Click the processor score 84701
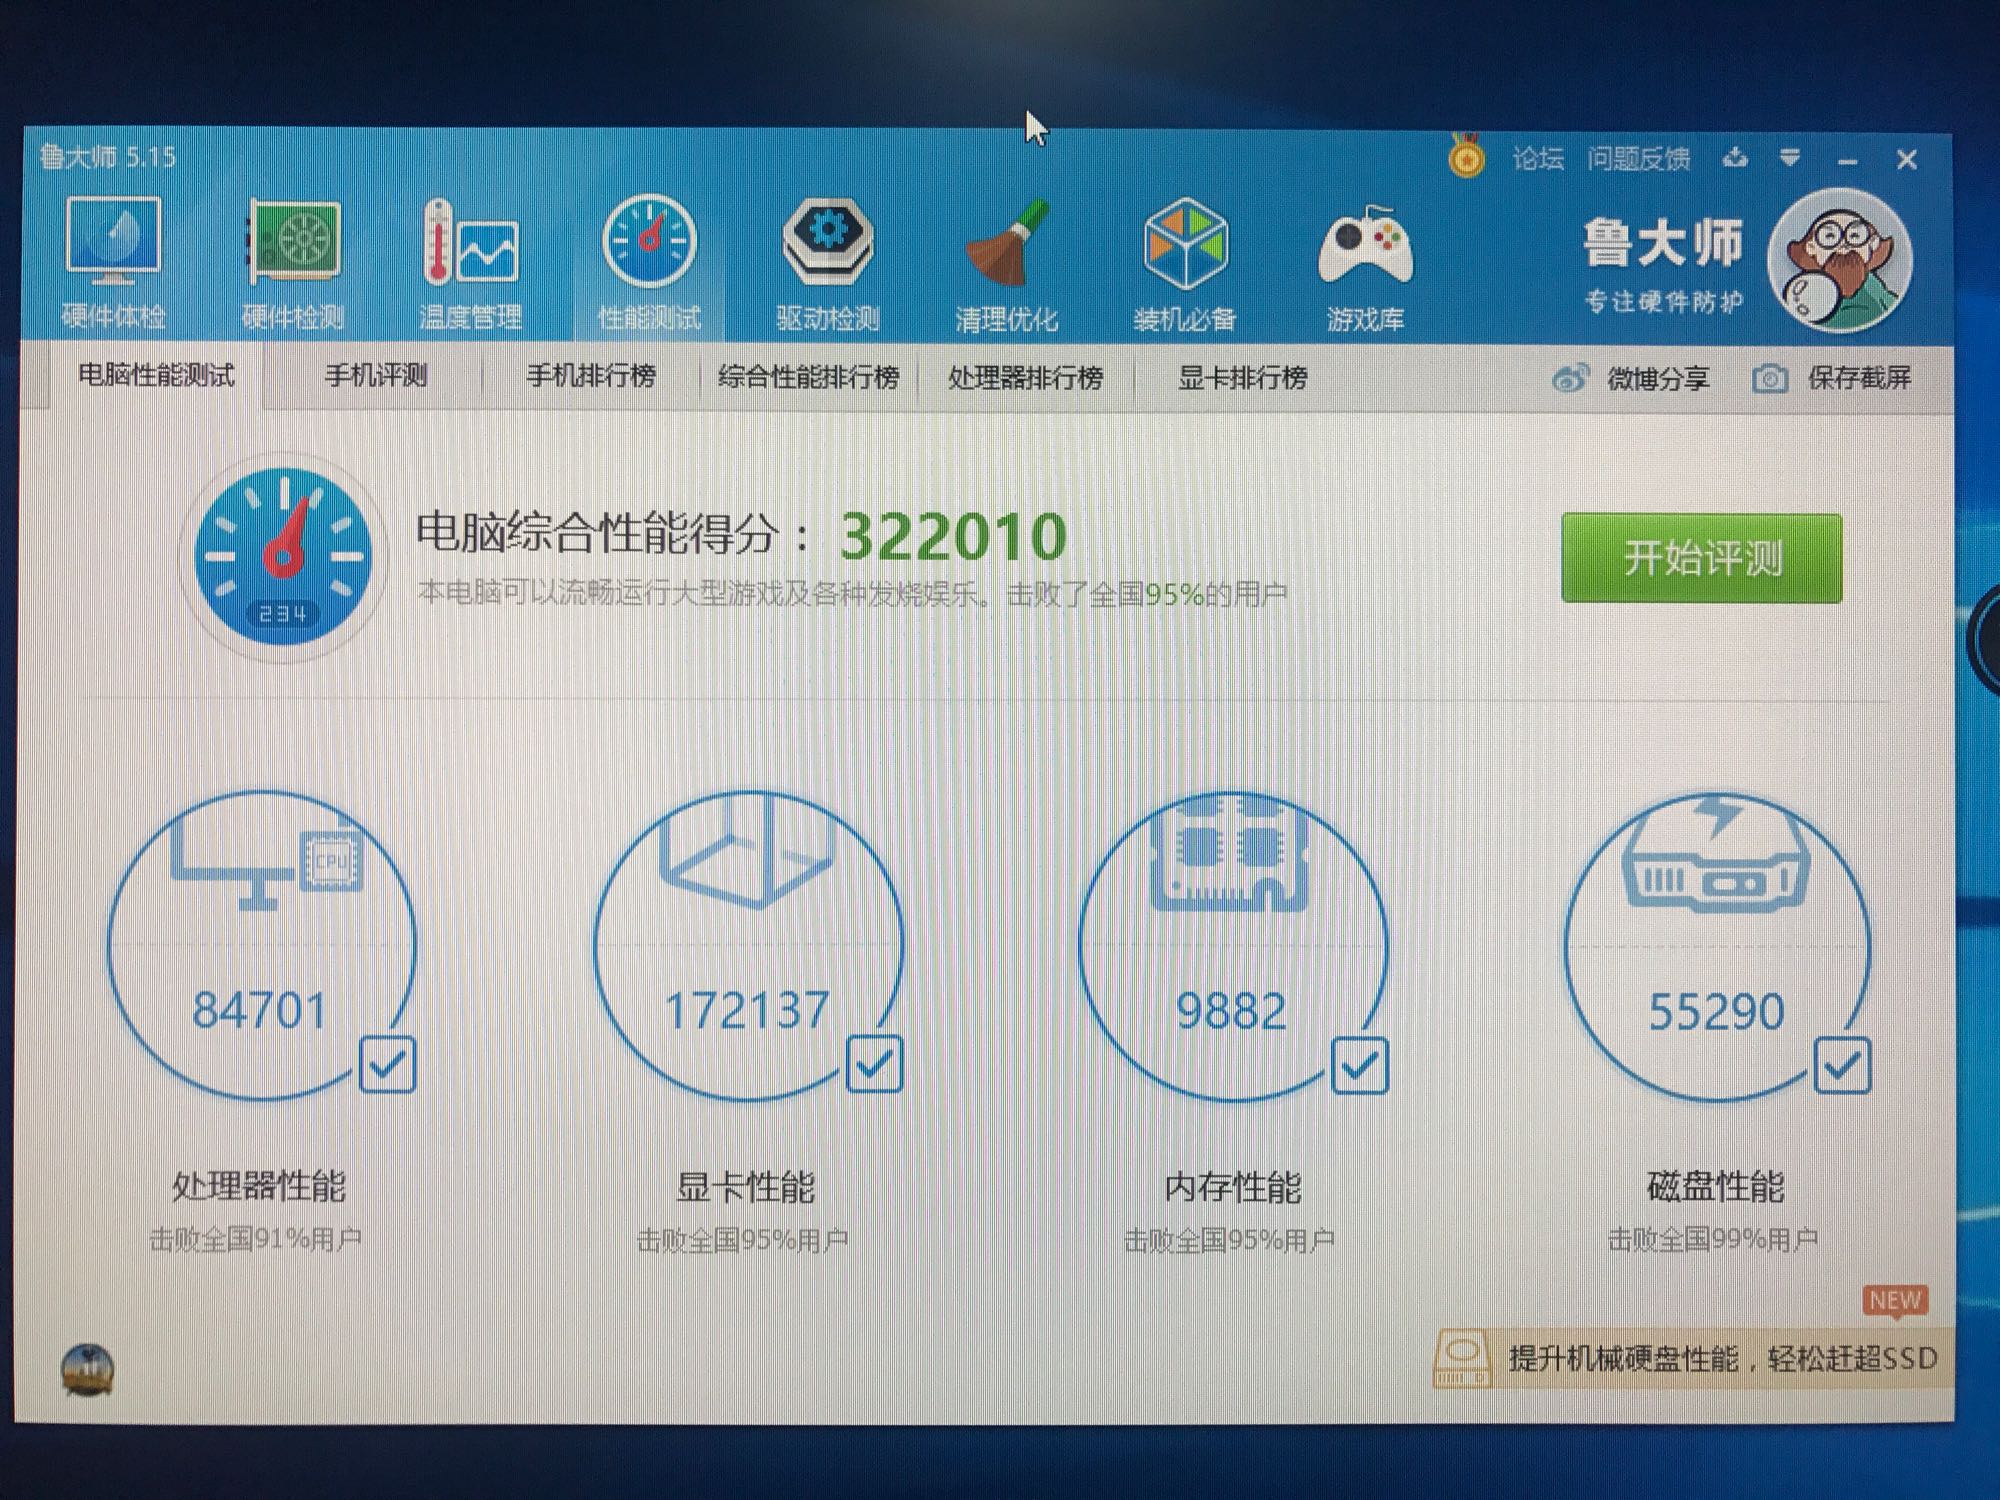The height and width of the screenshot is (1500, 2000). pos(260,1011)
